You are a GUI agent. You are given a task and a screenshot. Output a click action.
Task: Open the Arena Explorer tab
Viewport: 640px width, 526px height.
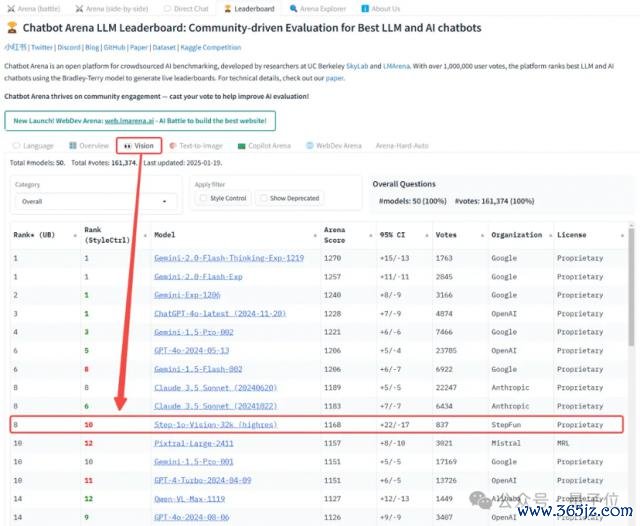tap(318, 9)
